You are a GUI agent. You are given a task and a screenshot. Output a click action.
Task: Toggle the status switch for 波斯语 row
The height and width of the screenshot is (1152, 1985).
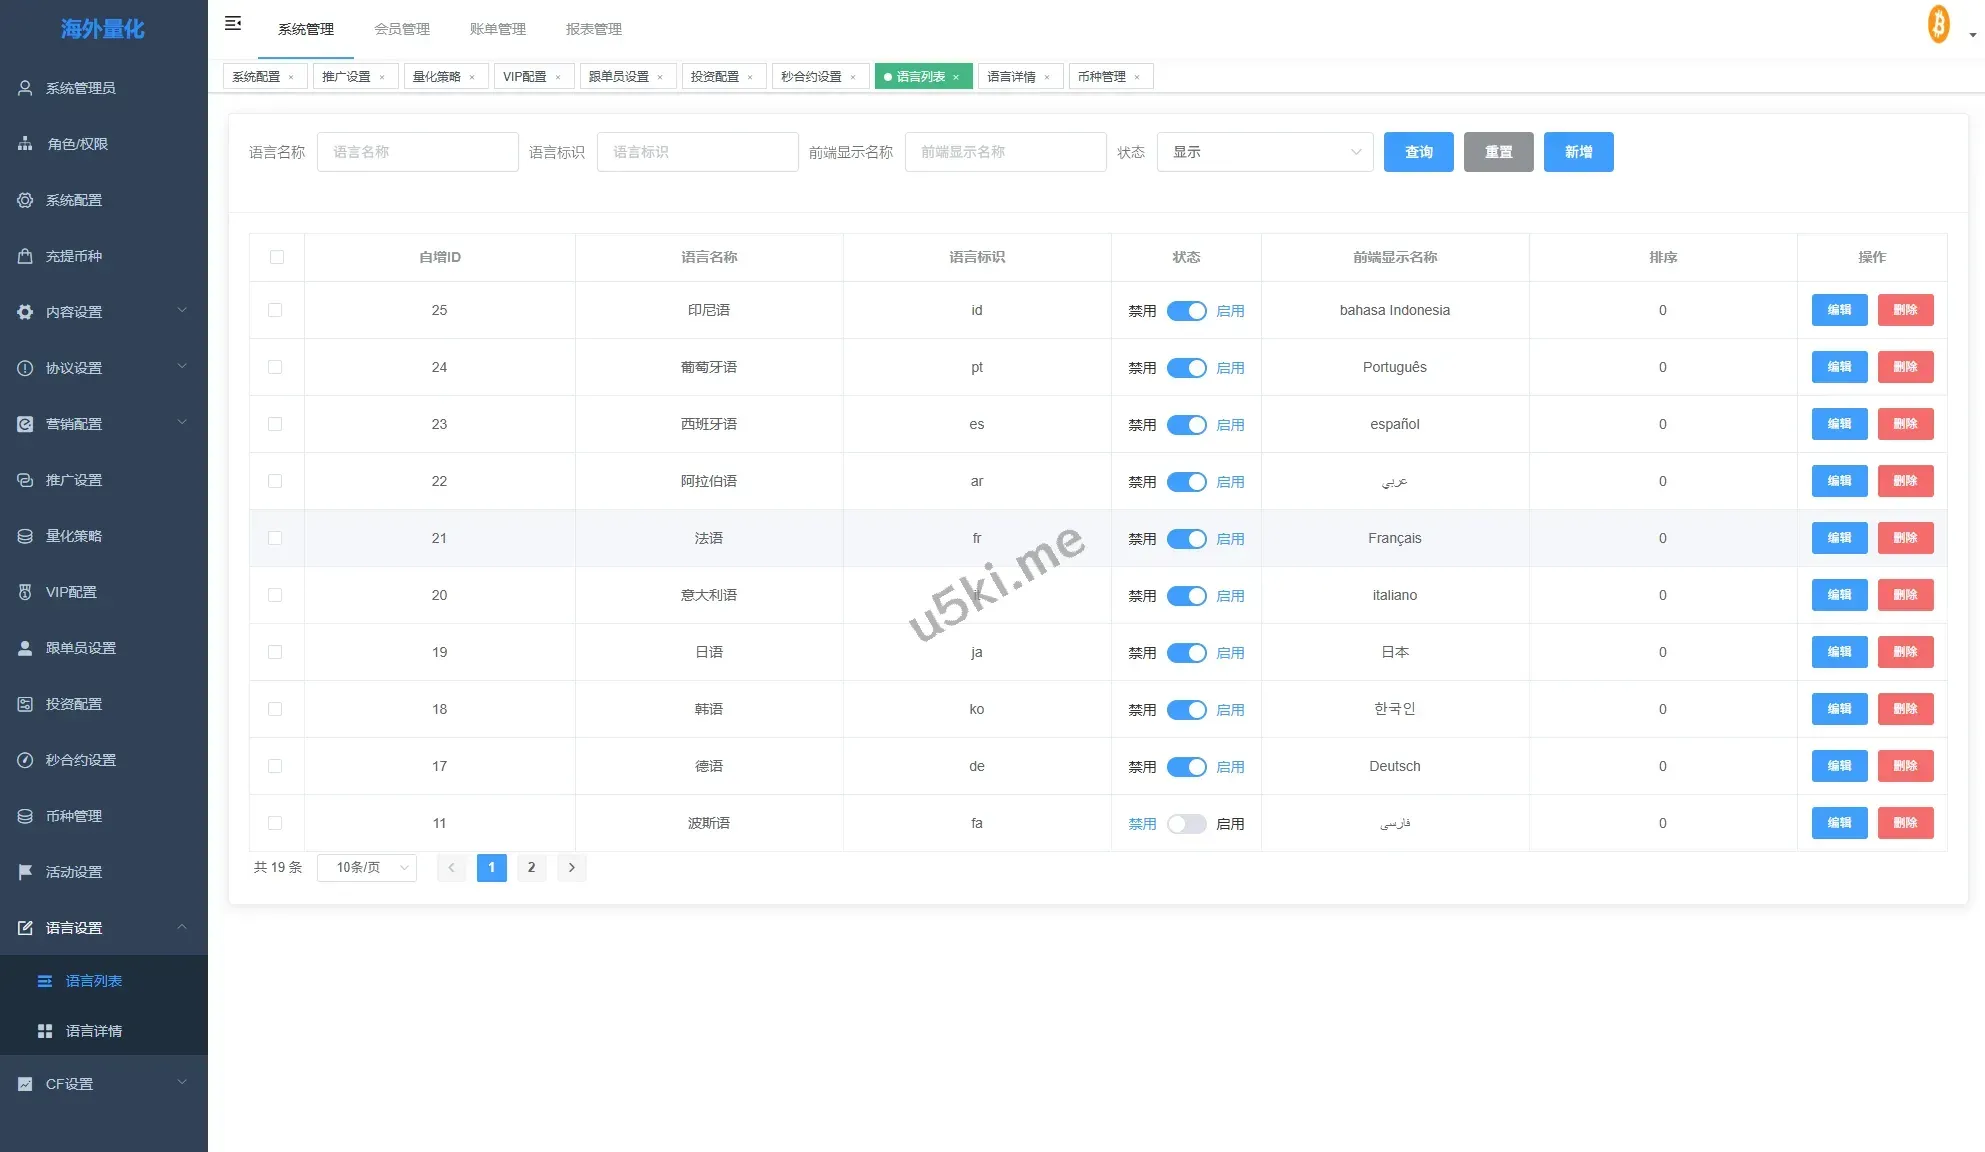point(1186,824)
